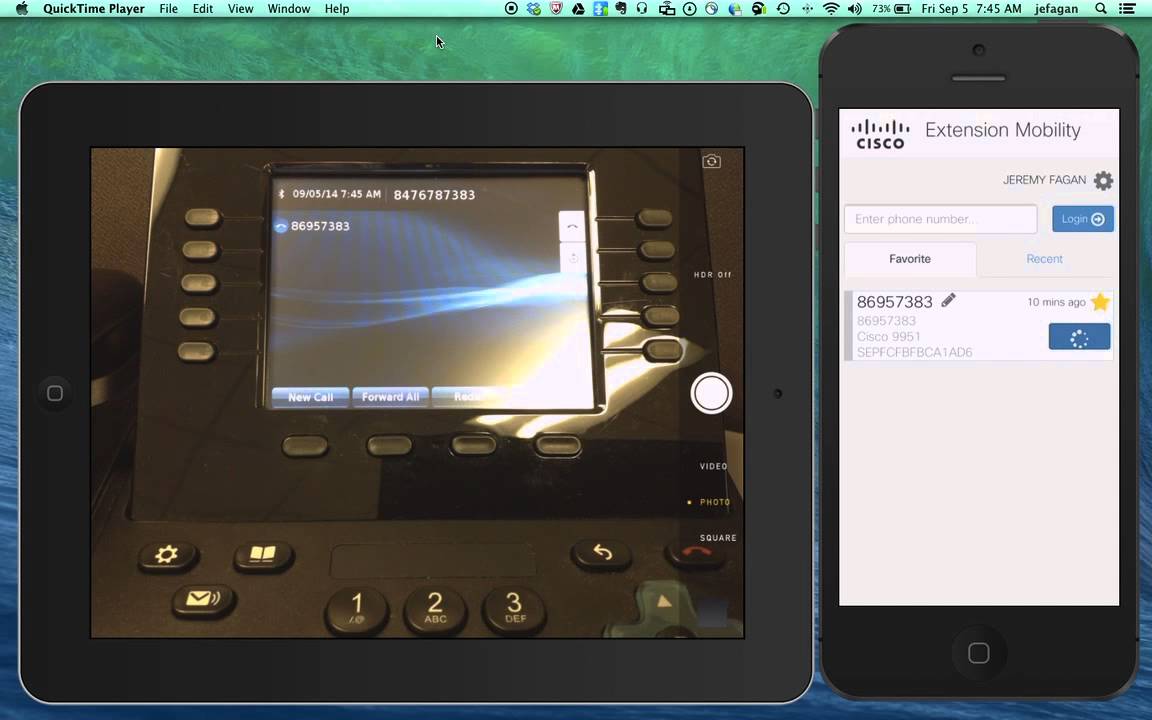
Task: Click the Cisco 9951 device text
Action: [888, 336]
